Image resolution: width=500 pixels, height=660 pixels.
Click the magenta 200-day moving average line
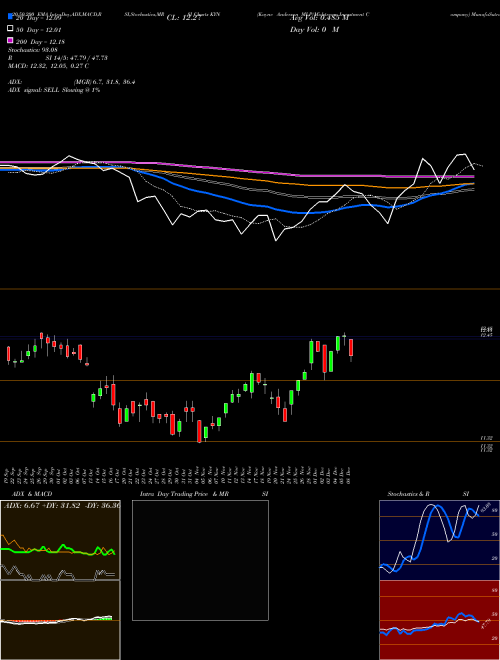(x=236, y=168)
